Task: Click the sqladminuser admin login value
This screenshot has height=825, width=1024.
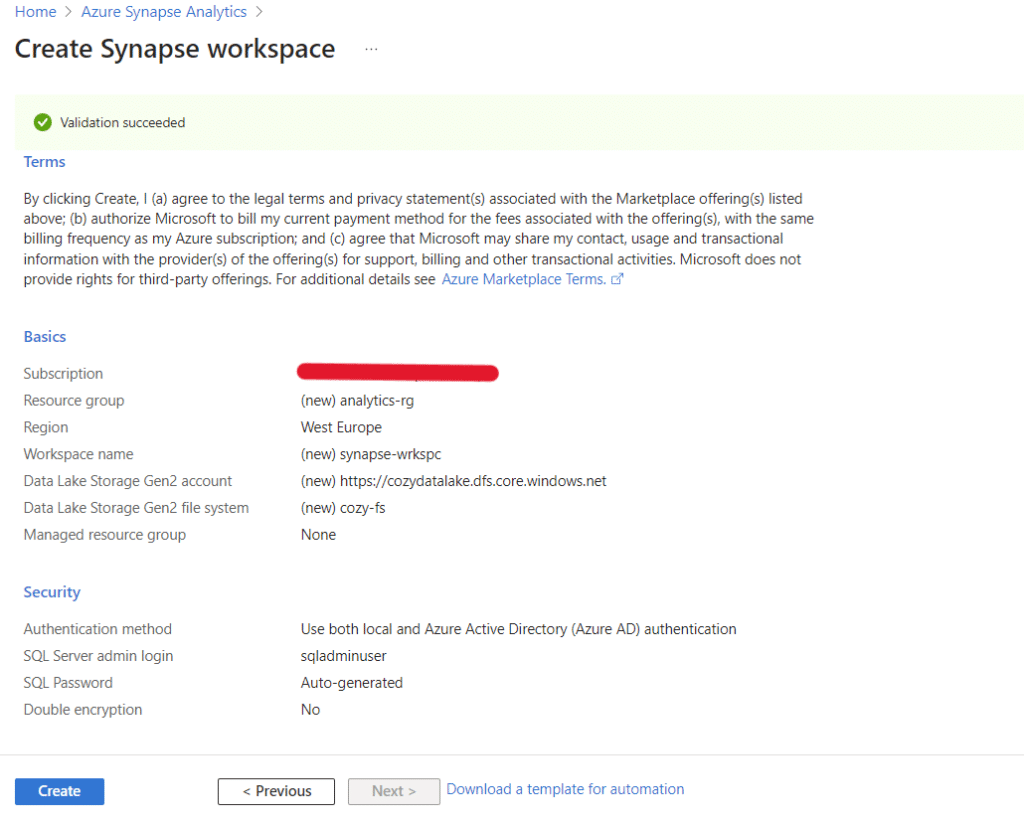Action: [x=343, y=656]
